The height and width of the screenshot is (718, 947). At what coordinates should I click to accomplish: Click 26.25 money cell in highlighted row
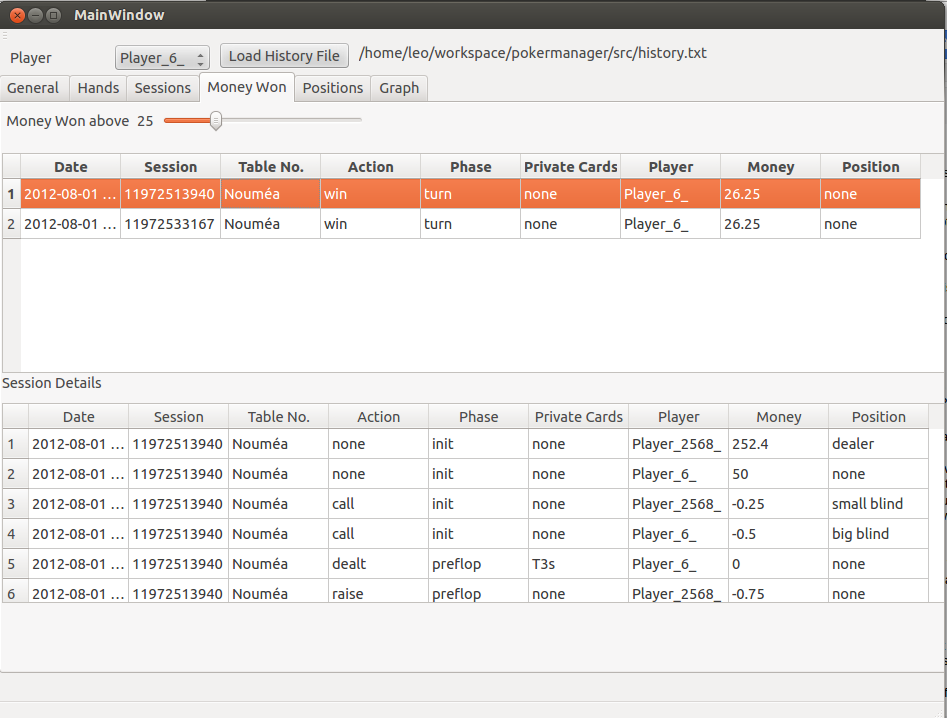tap(770, 194)
